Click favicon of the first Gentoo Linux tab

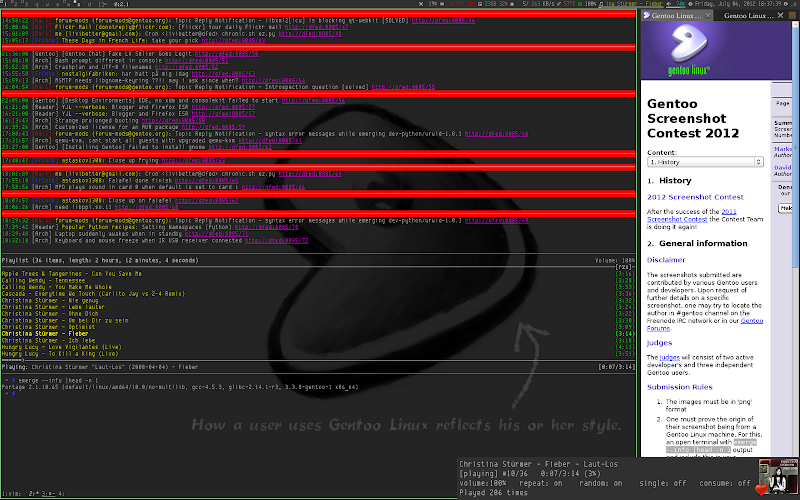(646, 15)
